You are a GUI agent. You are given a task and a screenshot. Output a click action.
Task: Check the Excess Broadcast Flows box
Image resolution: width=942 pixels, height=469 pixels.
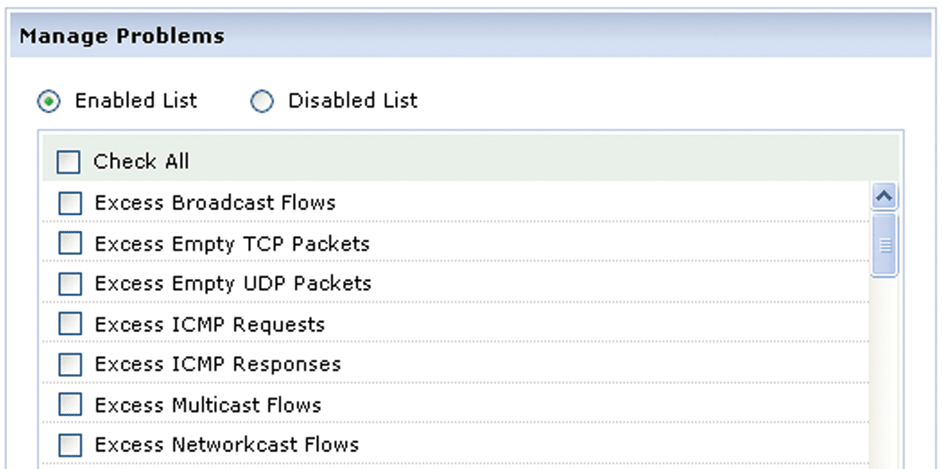[70, 203]
